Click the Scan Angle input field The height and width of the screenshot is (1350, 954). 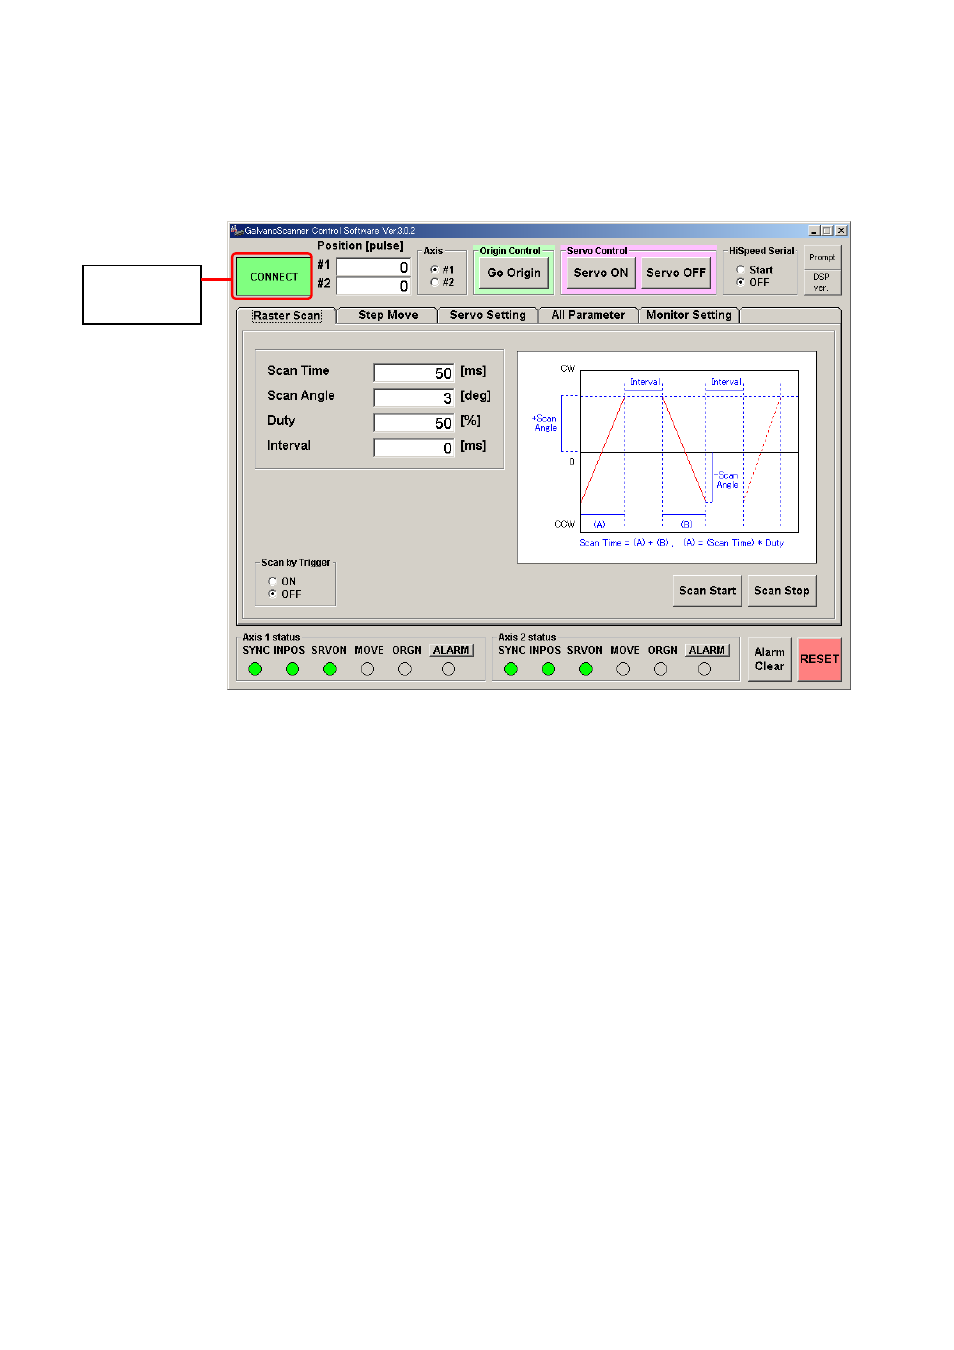click(414, 398)
